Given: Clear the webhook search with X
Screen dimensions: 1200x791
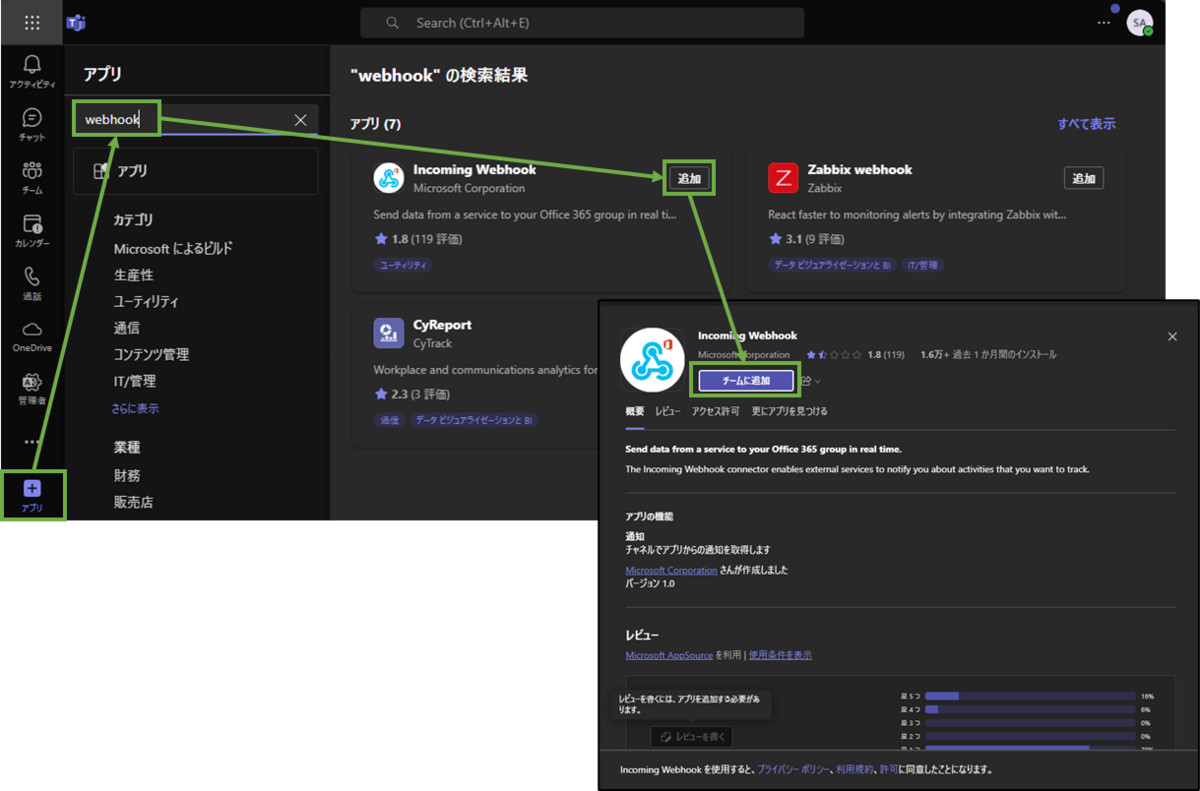Looking at the screenshot, I should point(300,120).
